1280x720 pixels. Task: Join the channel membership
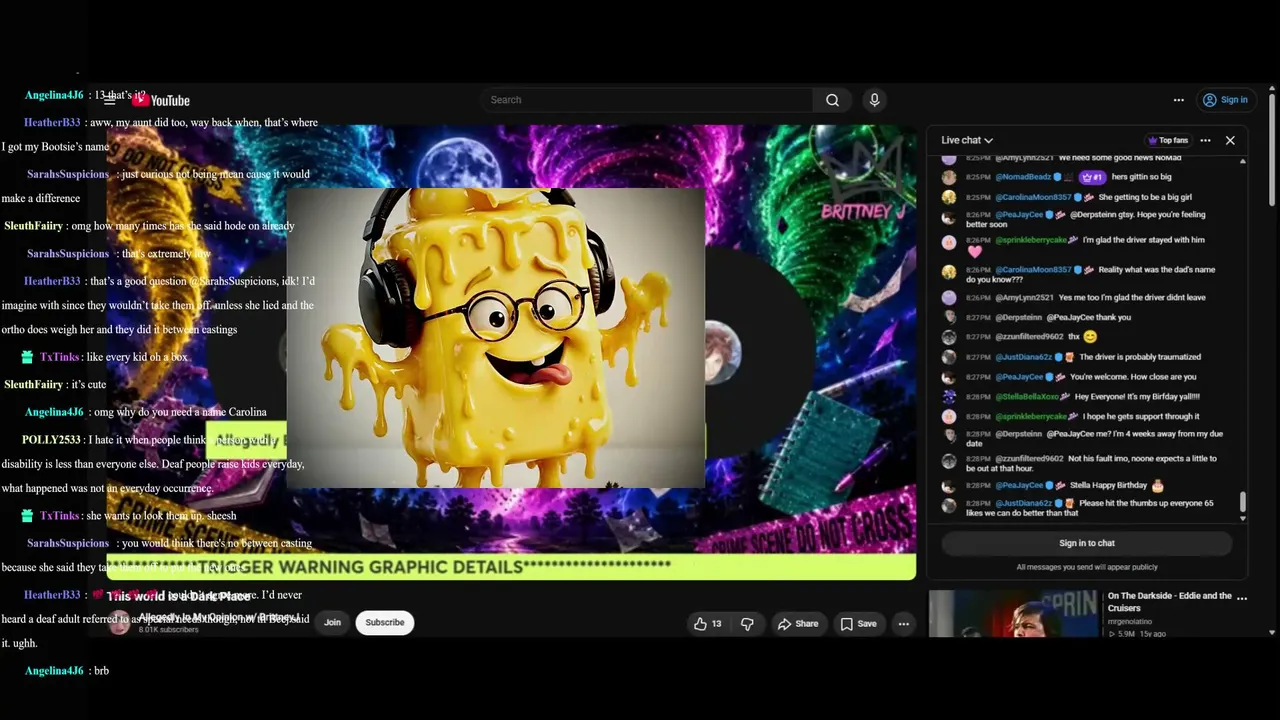point(332,623)
